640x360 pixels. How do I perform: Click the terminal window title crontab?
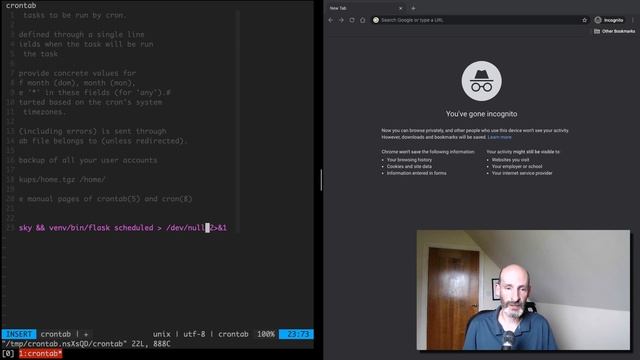pos(21,5)
